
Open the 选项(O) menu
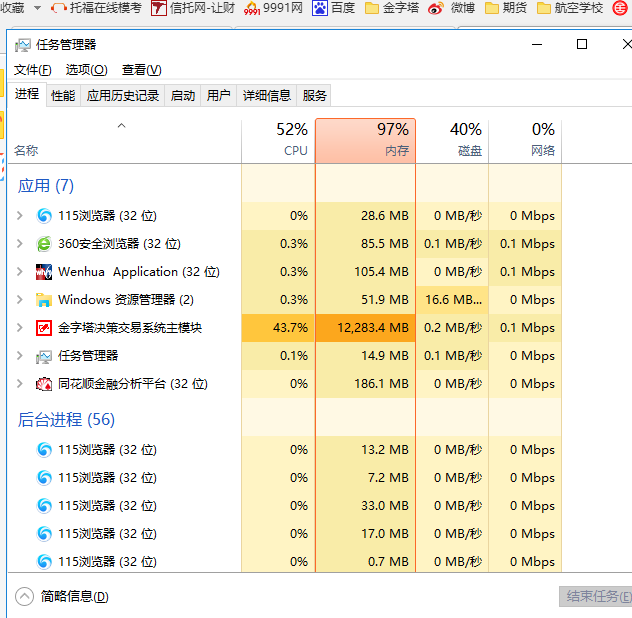[87, 70]
